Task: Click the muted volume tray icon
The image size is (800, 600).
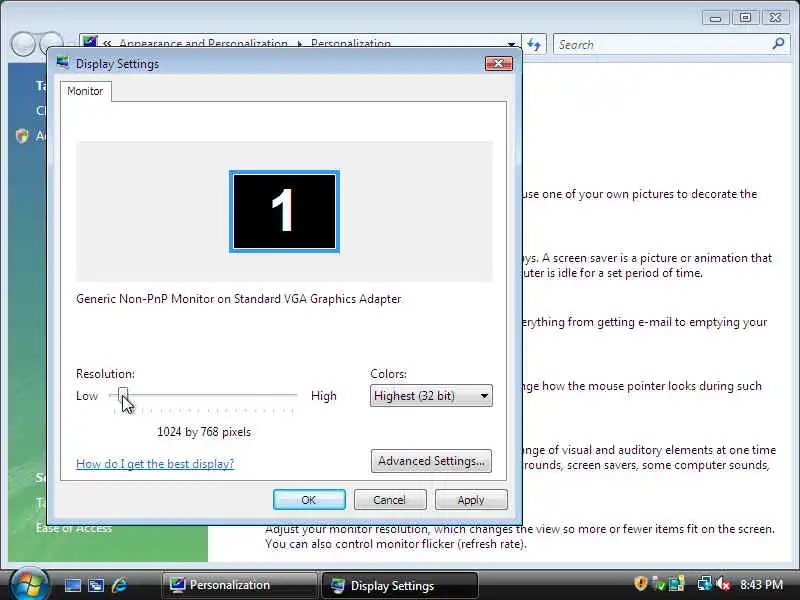Action: pos(723,584)
